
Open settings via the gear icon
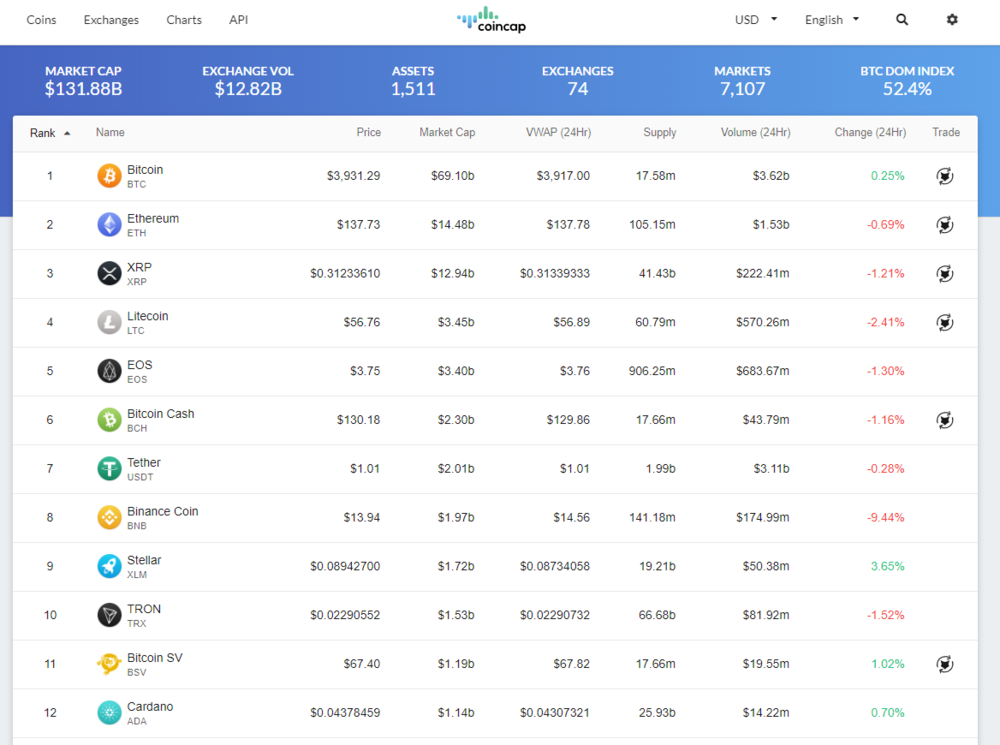pyautogui.click(x=952, y=20)
